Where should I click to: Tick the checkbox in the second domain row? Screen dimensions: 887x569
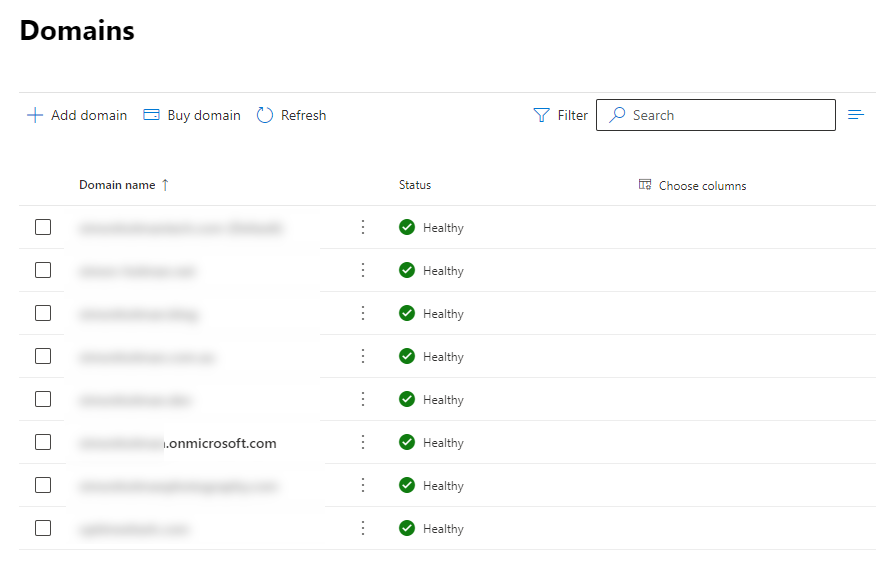(x=43, y=270)
